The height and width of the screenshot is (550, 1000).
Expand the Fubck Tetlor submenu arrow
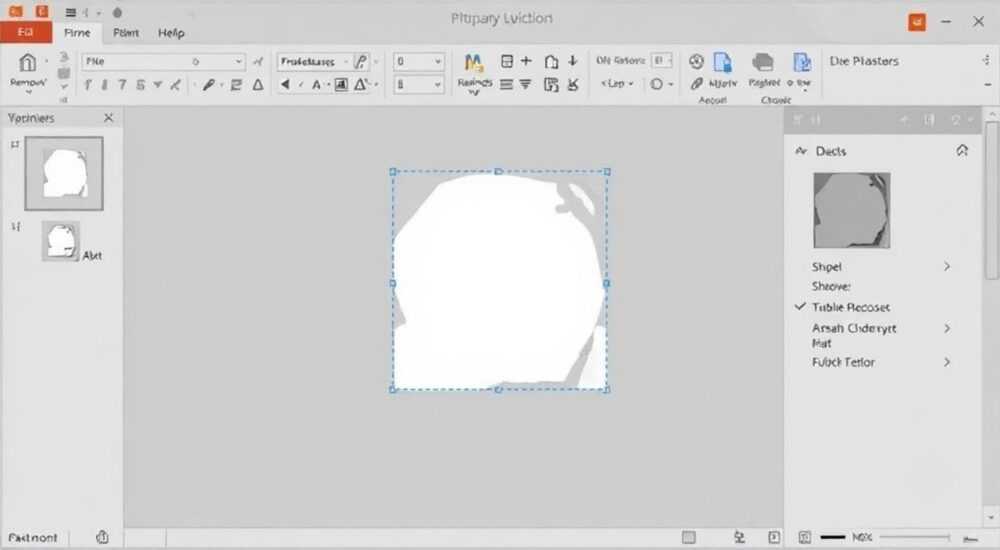[x=947, y=362]
